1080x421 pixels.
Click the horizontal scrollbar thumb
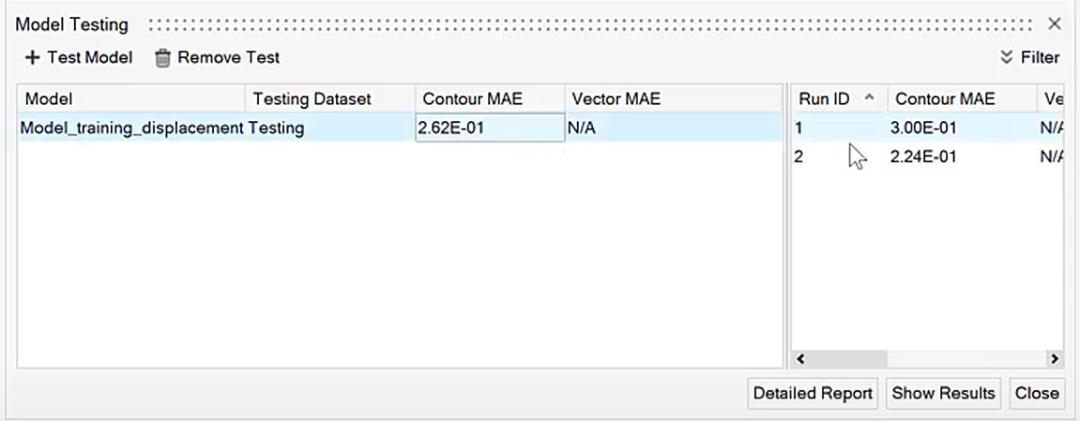[848, 358]
